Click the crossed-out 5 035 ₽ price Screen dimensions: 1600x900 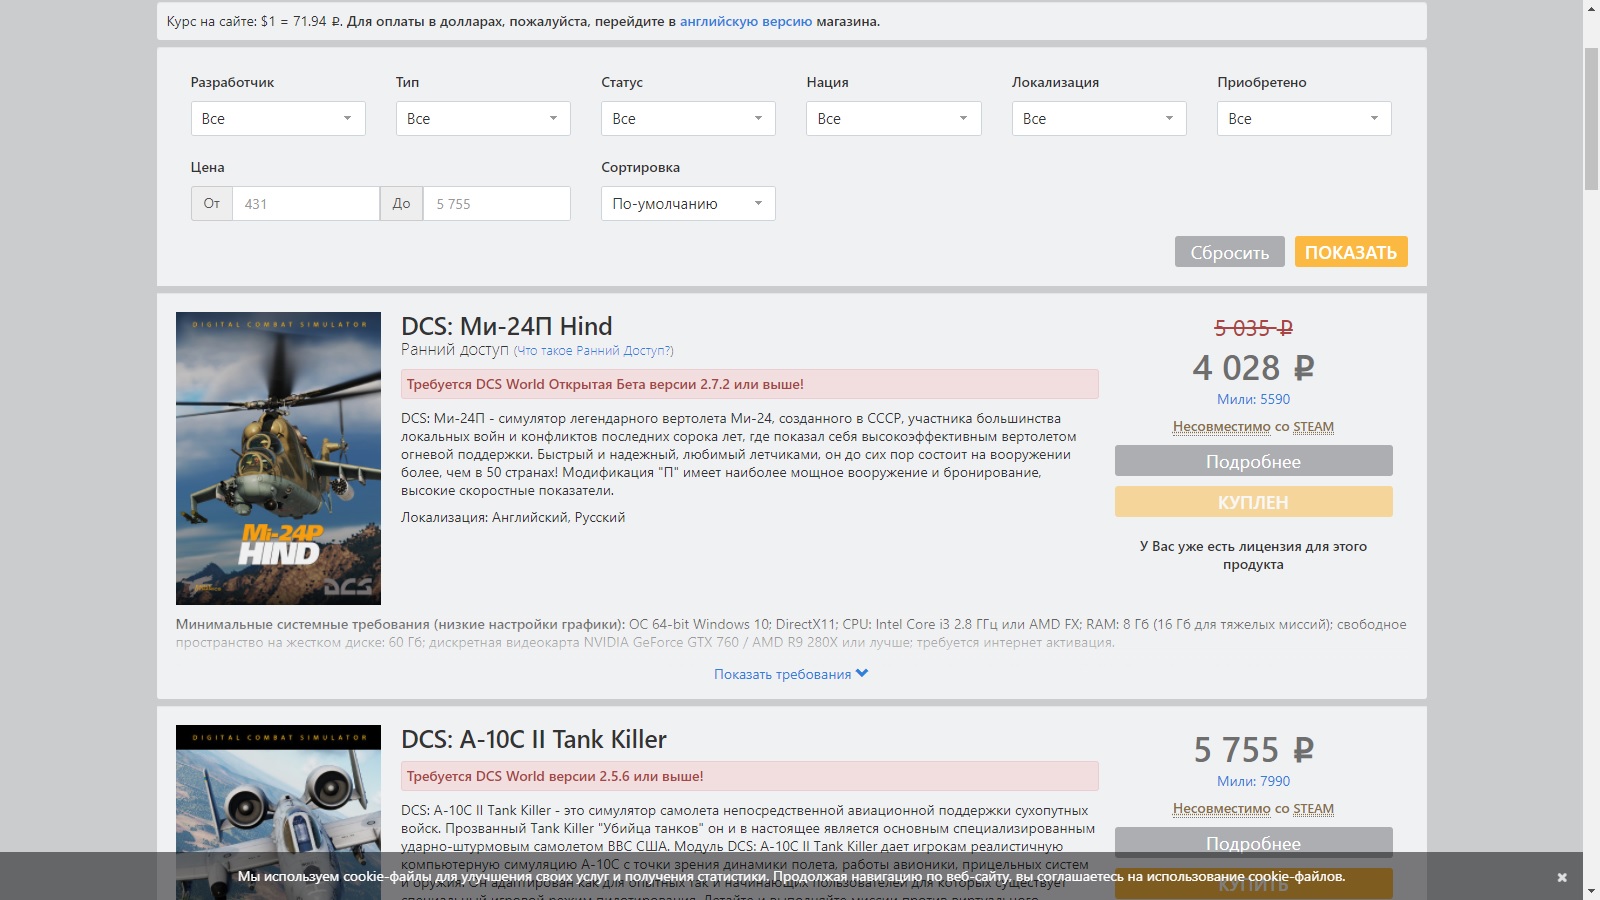pyautogui.click(x=1253, y=328)
